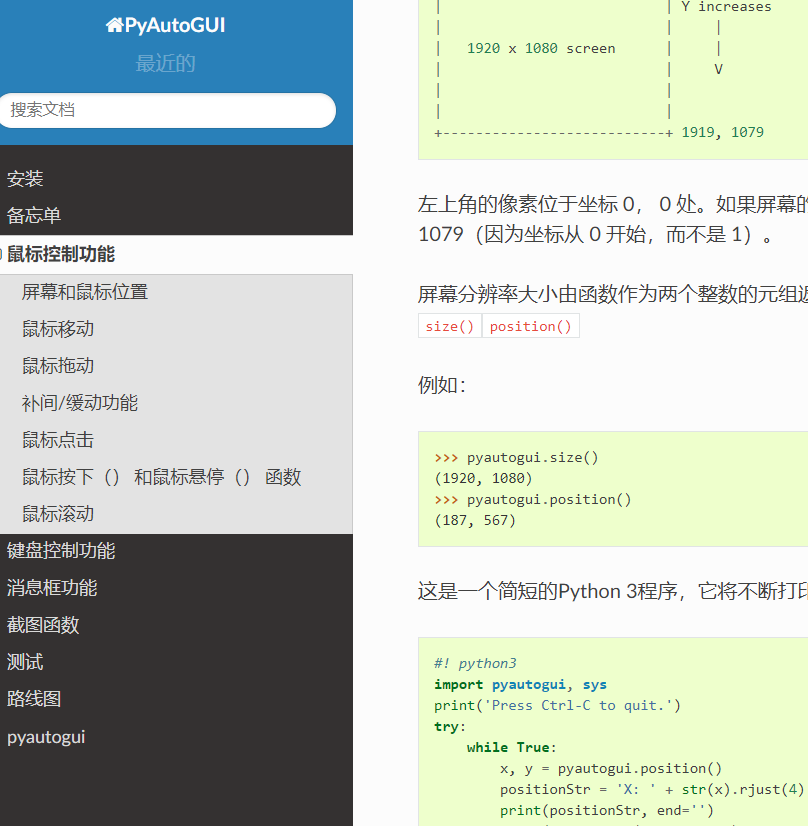Go to 鼠标点击 subsection
This screenshot has width=808, height=826.
coord(58,440)
